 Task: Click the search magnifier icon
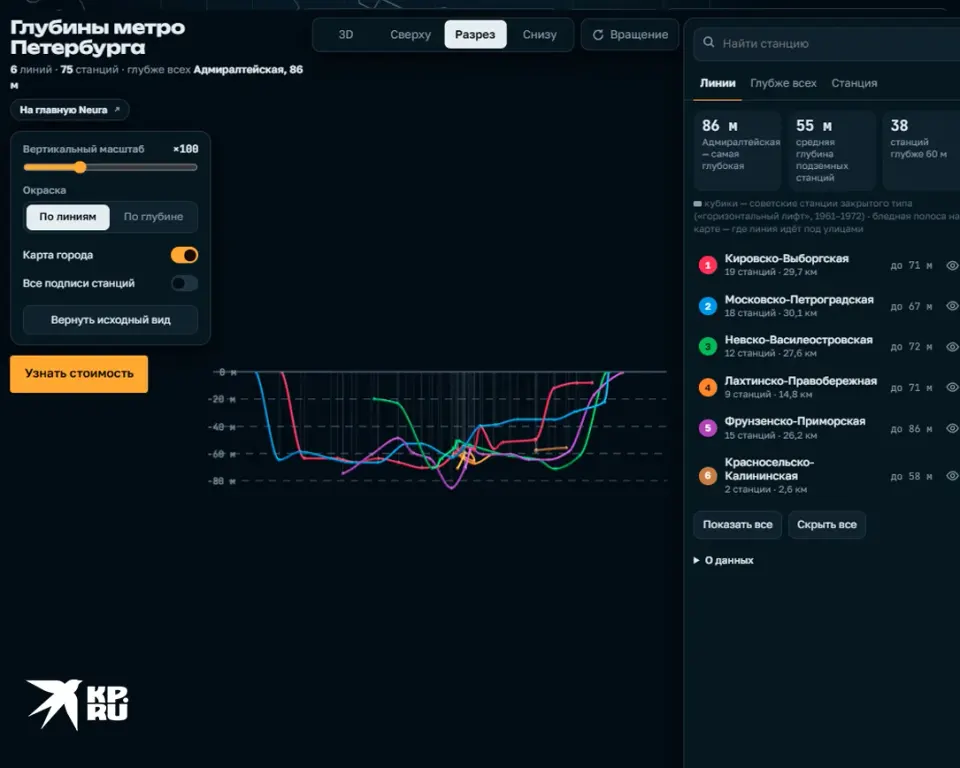click(708, 42)
